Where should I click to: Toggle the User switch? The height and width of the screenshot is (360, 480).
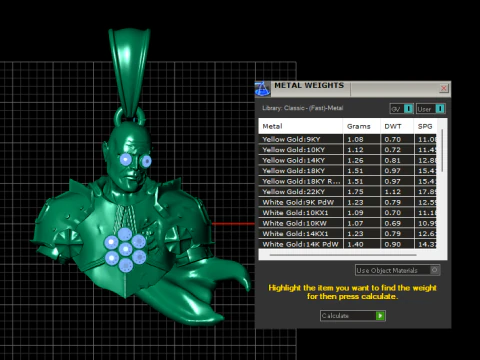click(x=430, y=109)
